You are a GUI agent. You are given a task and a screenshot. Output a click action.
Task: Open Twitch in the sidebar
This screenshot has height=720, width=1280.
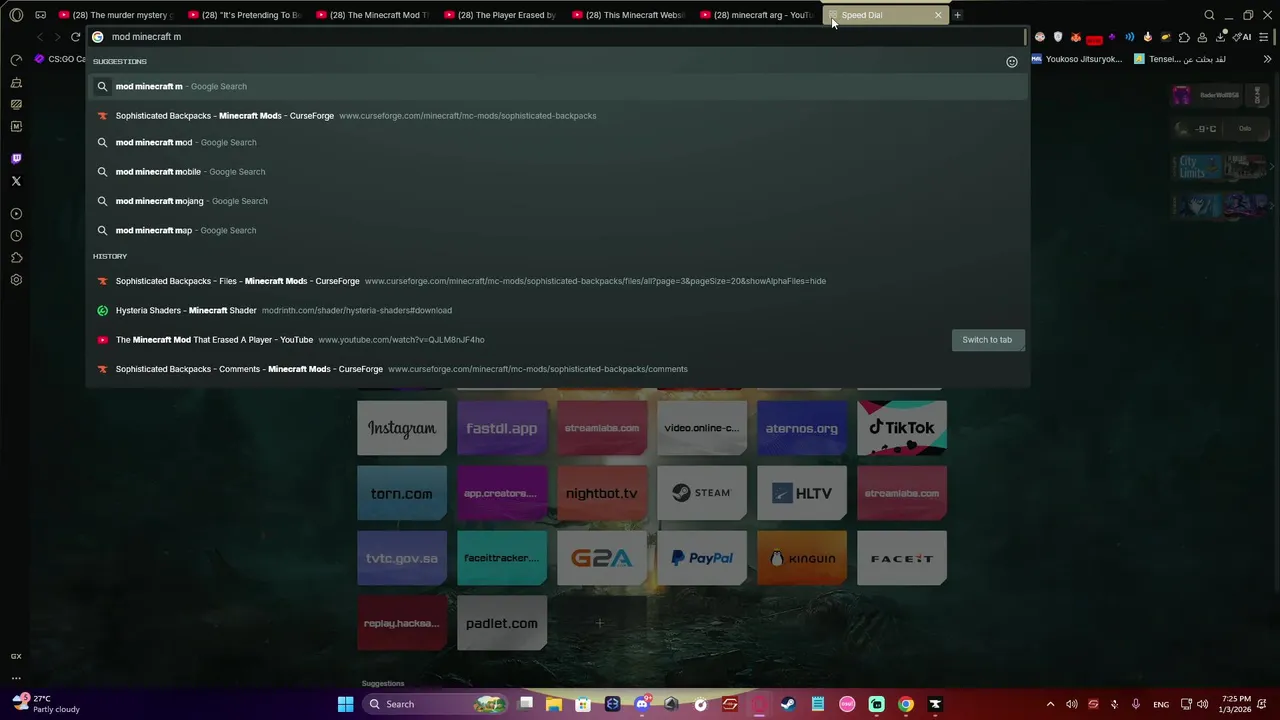pos(16,159)
